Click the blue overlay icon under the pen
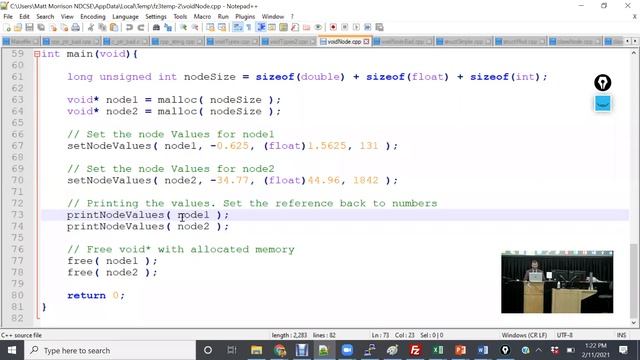 click(603, 104)
